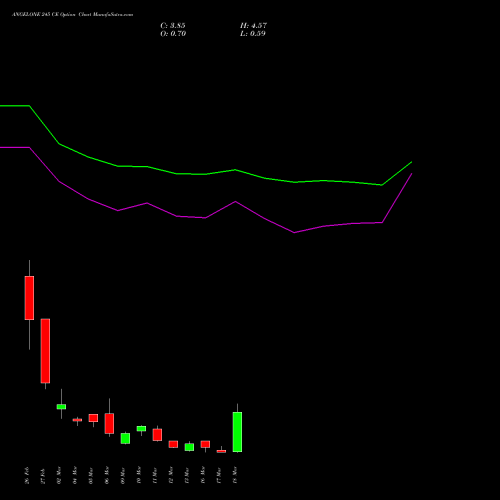This screenshot has width=500, height=500.
Task: Click the red candle for 26 Feb
Action: point(29,298)
